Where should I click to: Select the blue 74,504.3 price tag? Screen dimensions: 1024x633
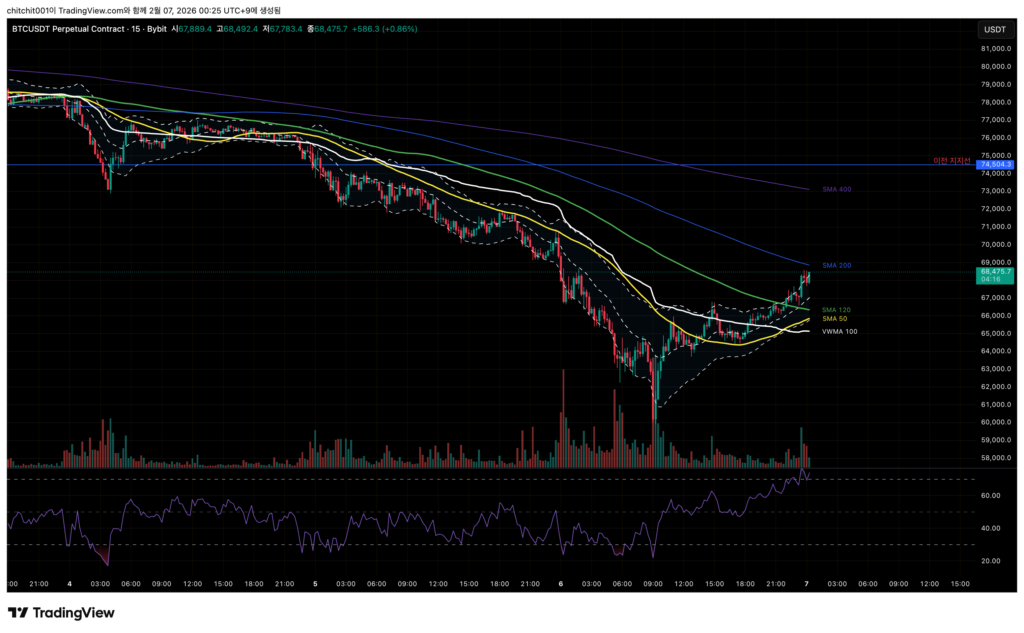tap(995, 164)
